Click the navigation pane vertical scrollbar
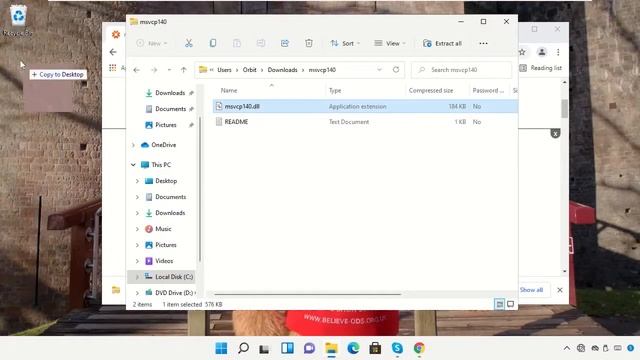640x360 pixels. (x=200, y=189)
